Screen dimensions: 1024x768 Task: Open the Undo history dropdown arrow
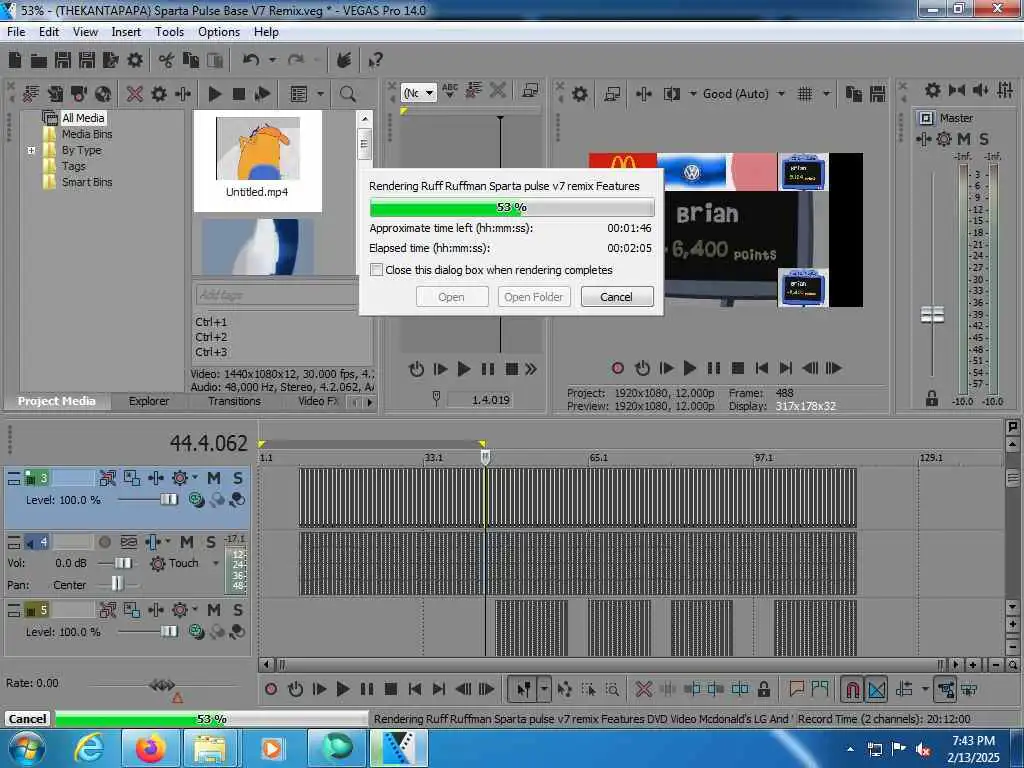[272, 60]
